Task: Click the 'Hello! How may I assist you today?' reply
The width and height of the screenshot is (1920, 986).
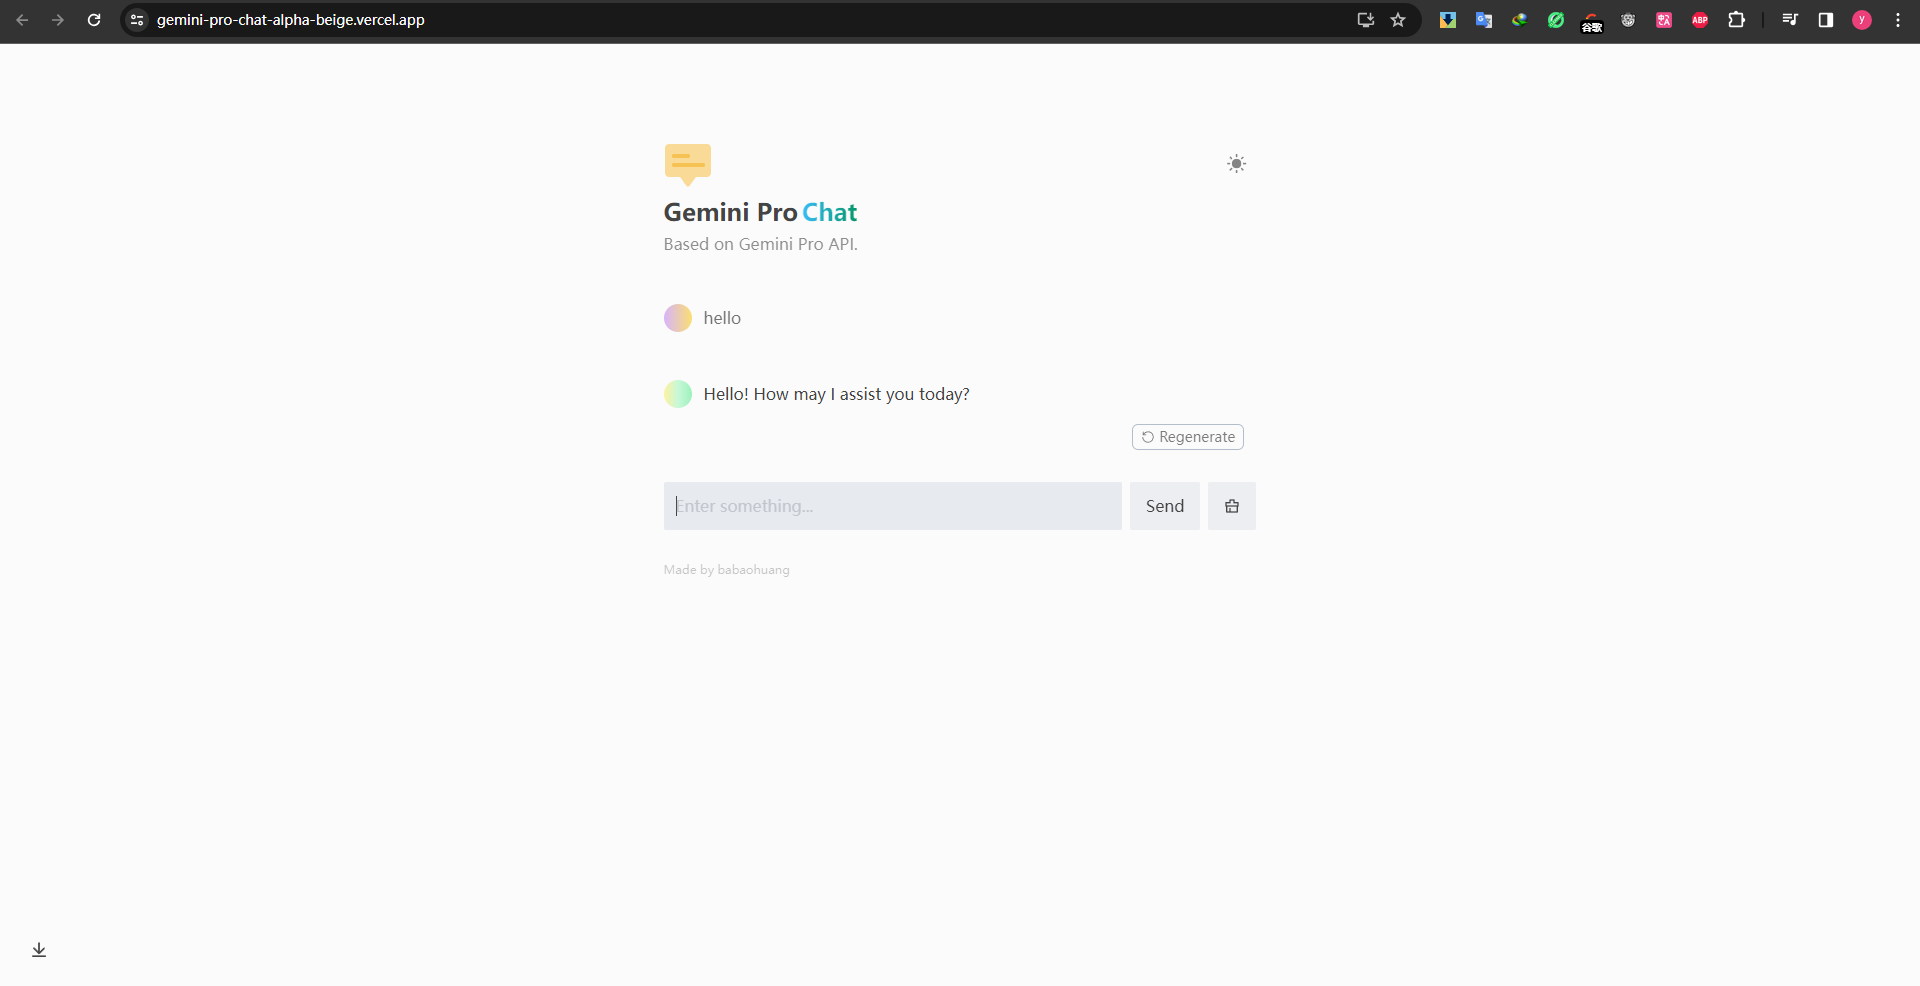Action: [837, 394]
